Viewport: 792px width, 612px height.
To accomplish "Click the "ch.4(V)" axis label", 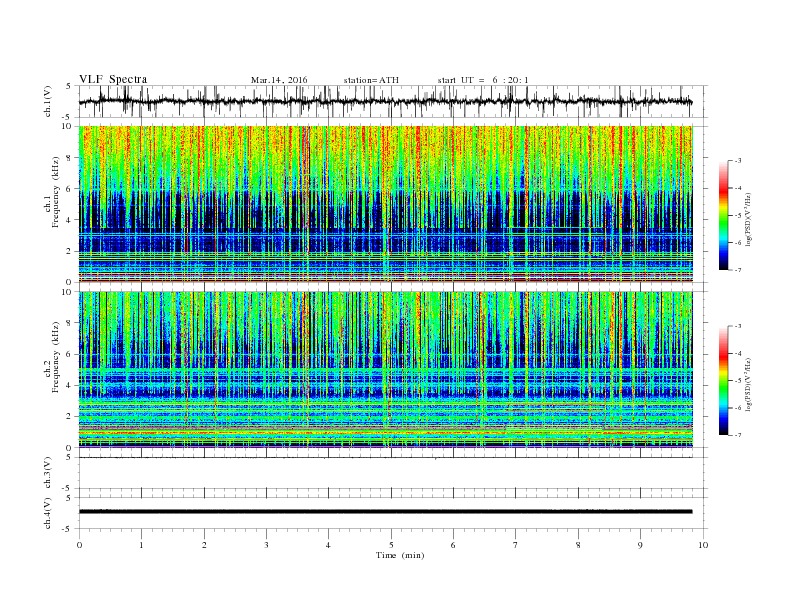I will click(48, 513).
